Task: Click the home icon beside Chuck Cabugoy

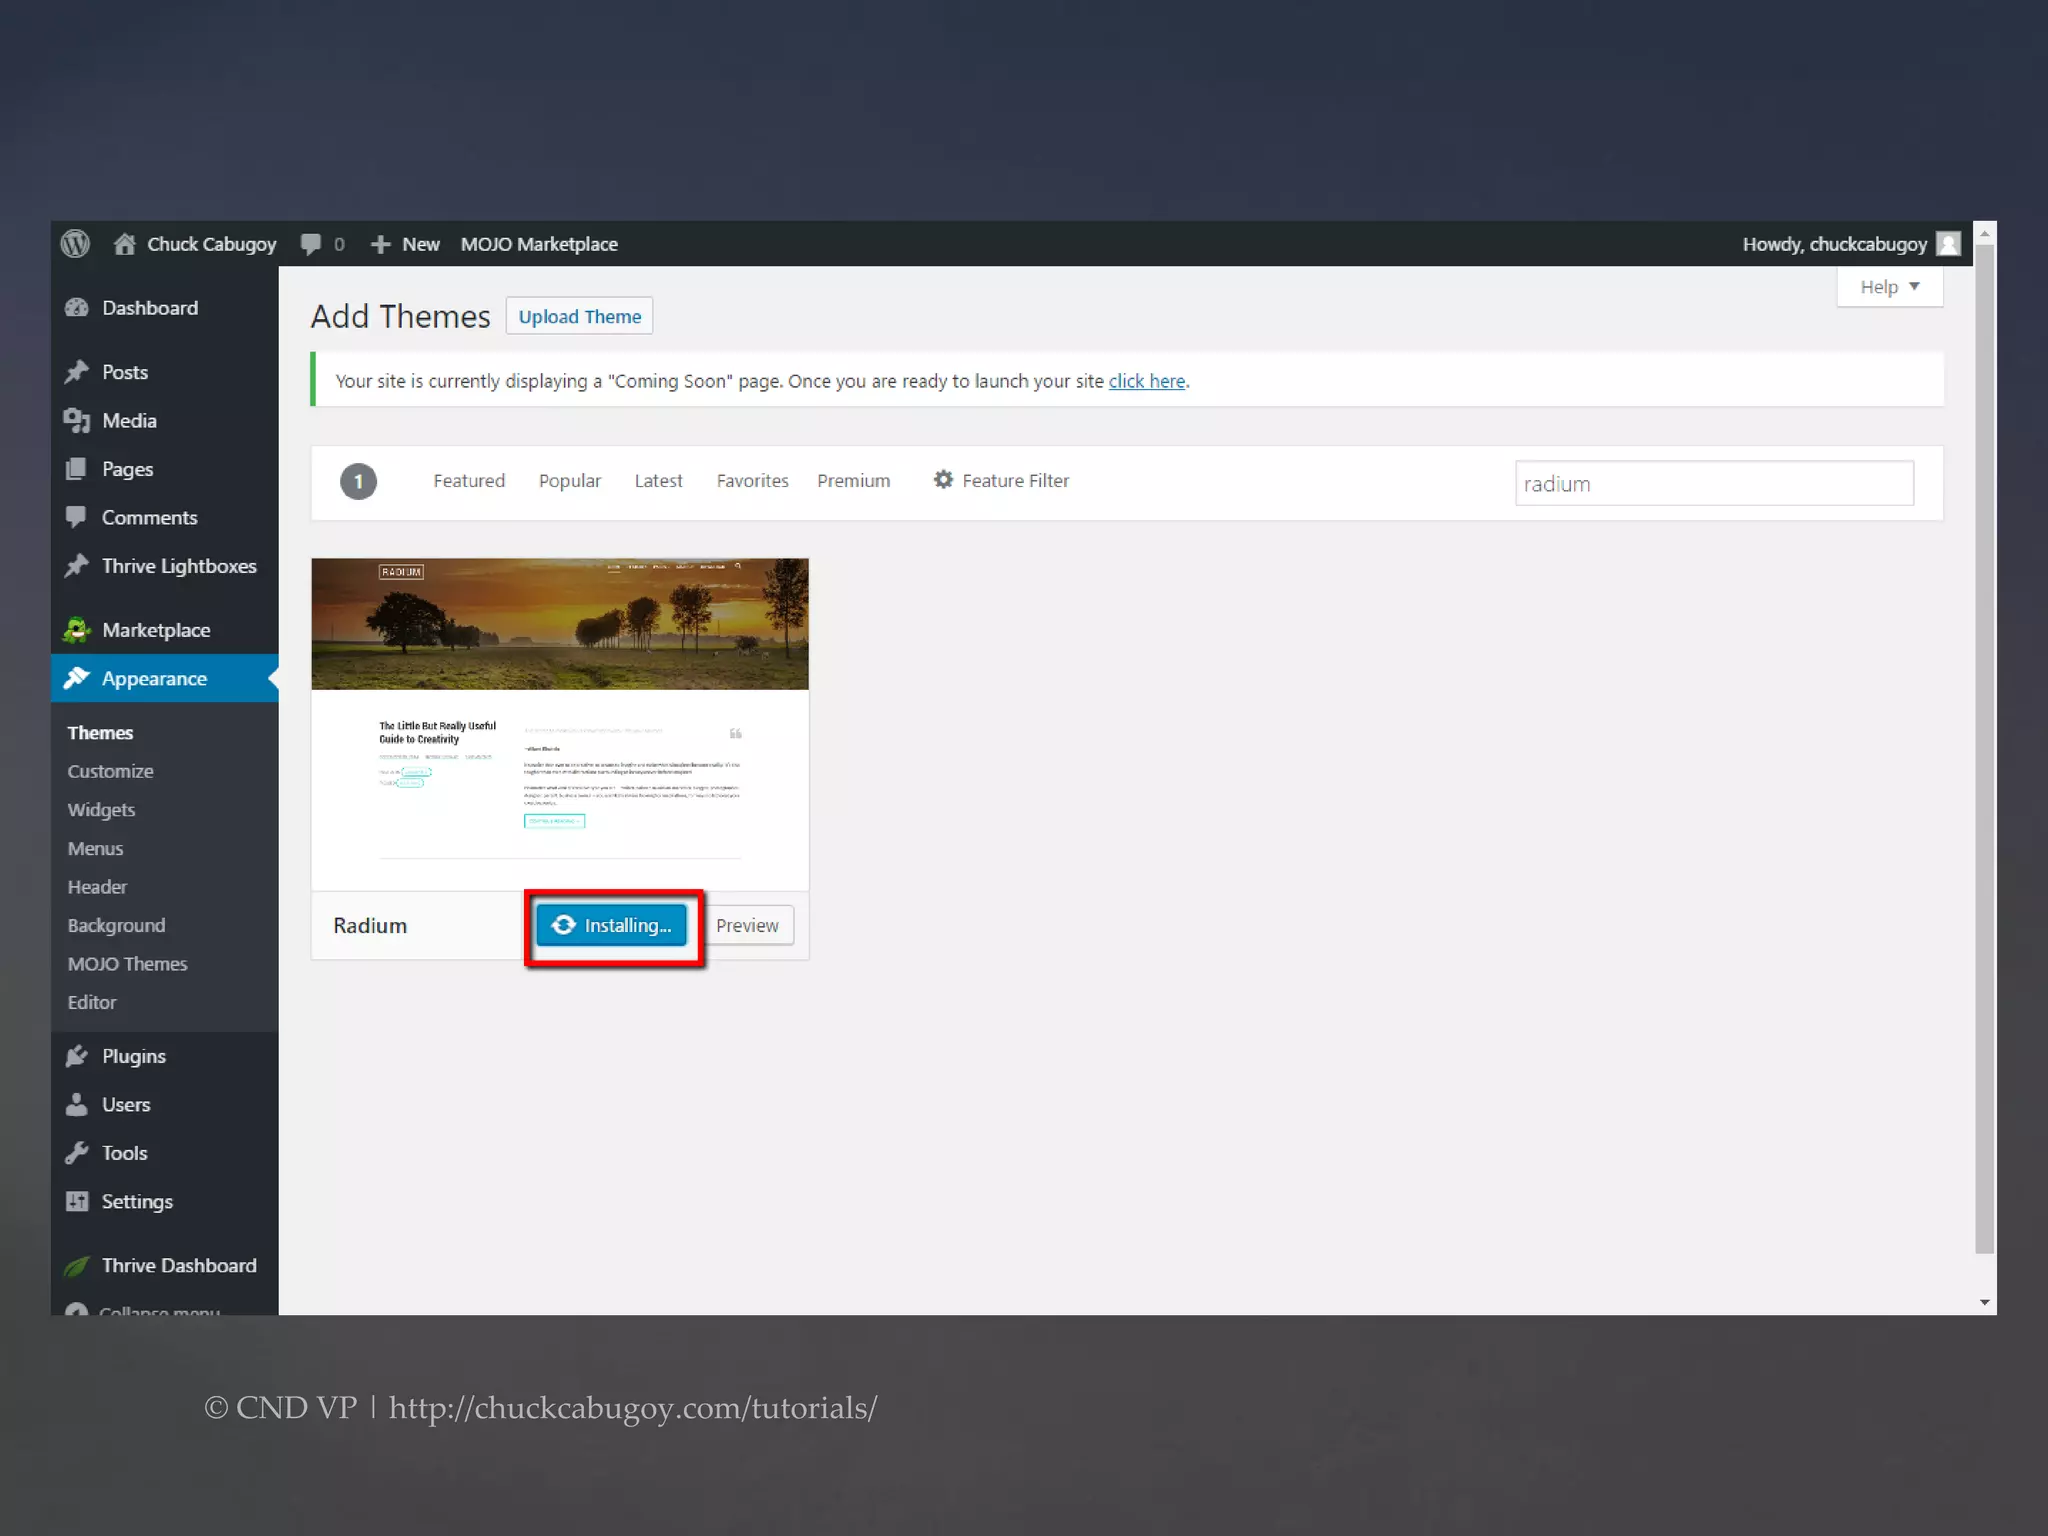Action: pyautogui.click(x=124, y=244)
